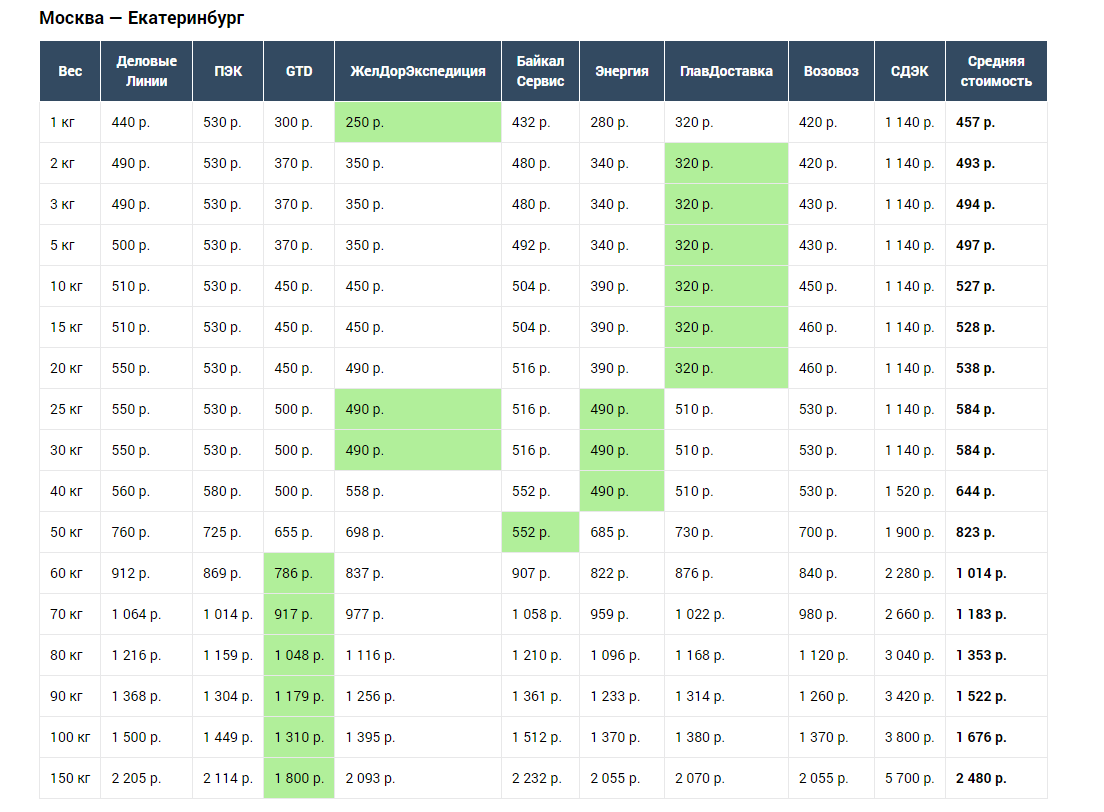Select the highlighted 552 р. cell in the 50 кг row
1104x812 pixels.
(x=541, y=532)
